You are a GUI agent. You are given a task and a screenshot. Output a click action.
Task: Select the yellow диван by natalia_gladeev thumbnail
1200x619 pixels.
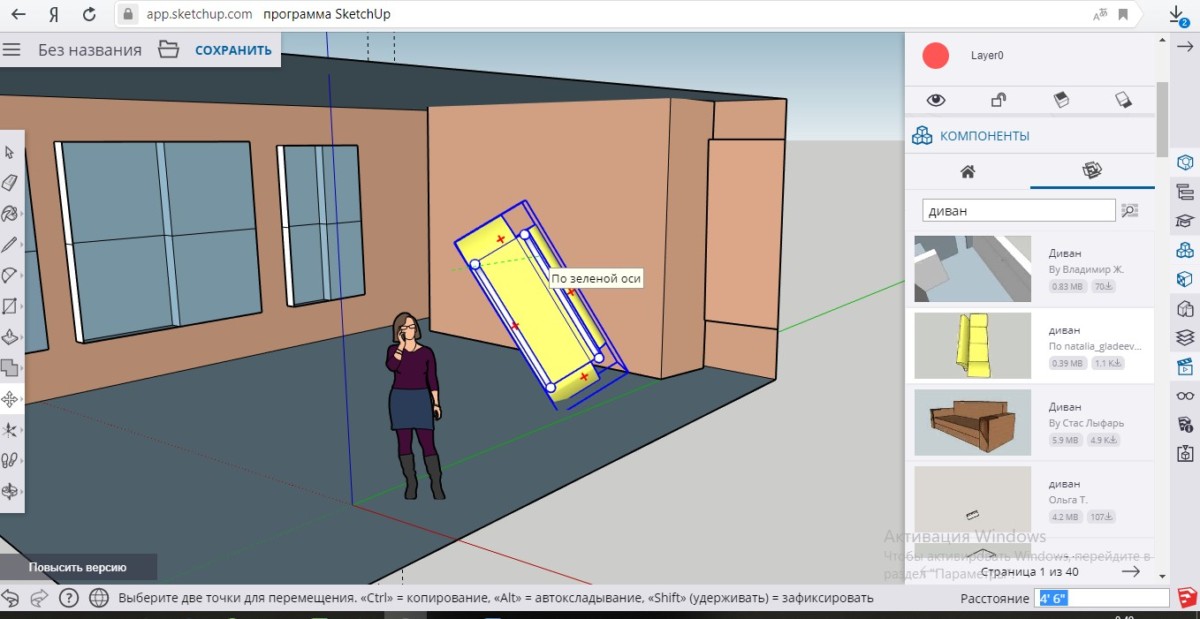973,346
